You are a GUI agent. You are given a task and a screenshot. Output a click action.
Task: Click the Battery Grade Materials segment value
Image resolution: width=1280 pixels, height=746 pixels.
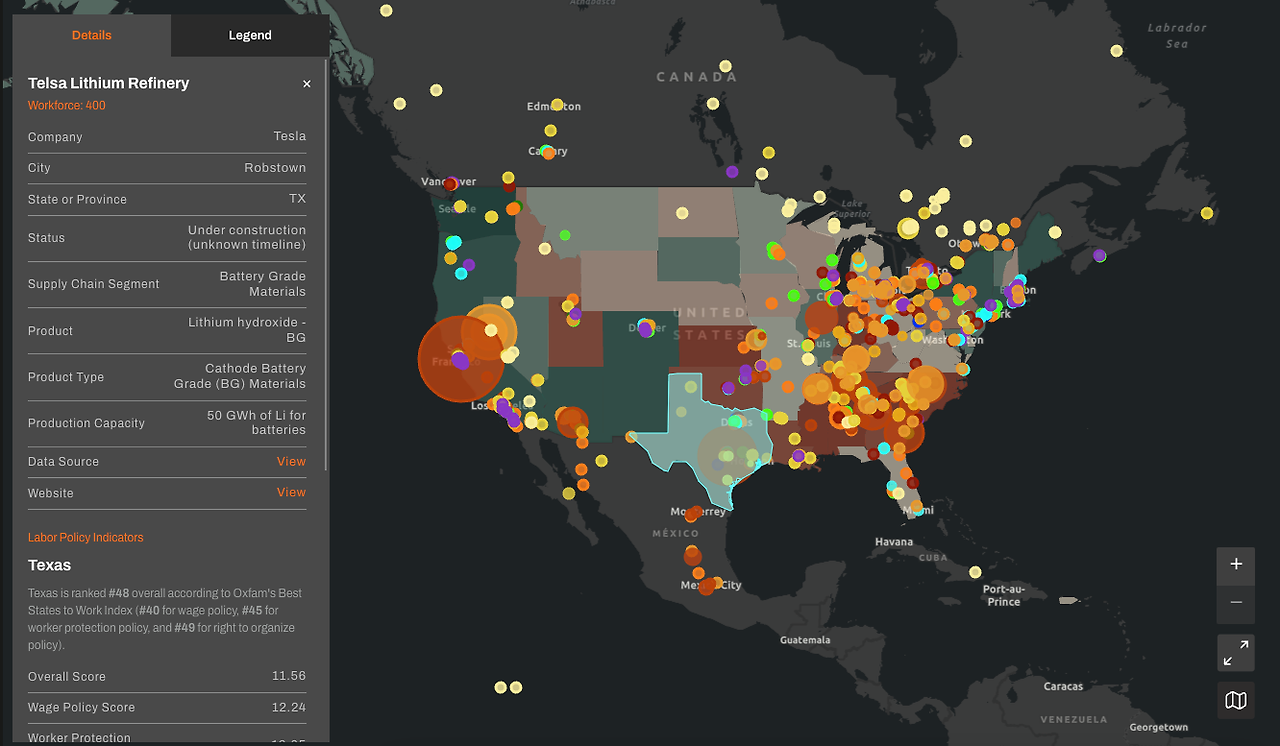[263, 284]
